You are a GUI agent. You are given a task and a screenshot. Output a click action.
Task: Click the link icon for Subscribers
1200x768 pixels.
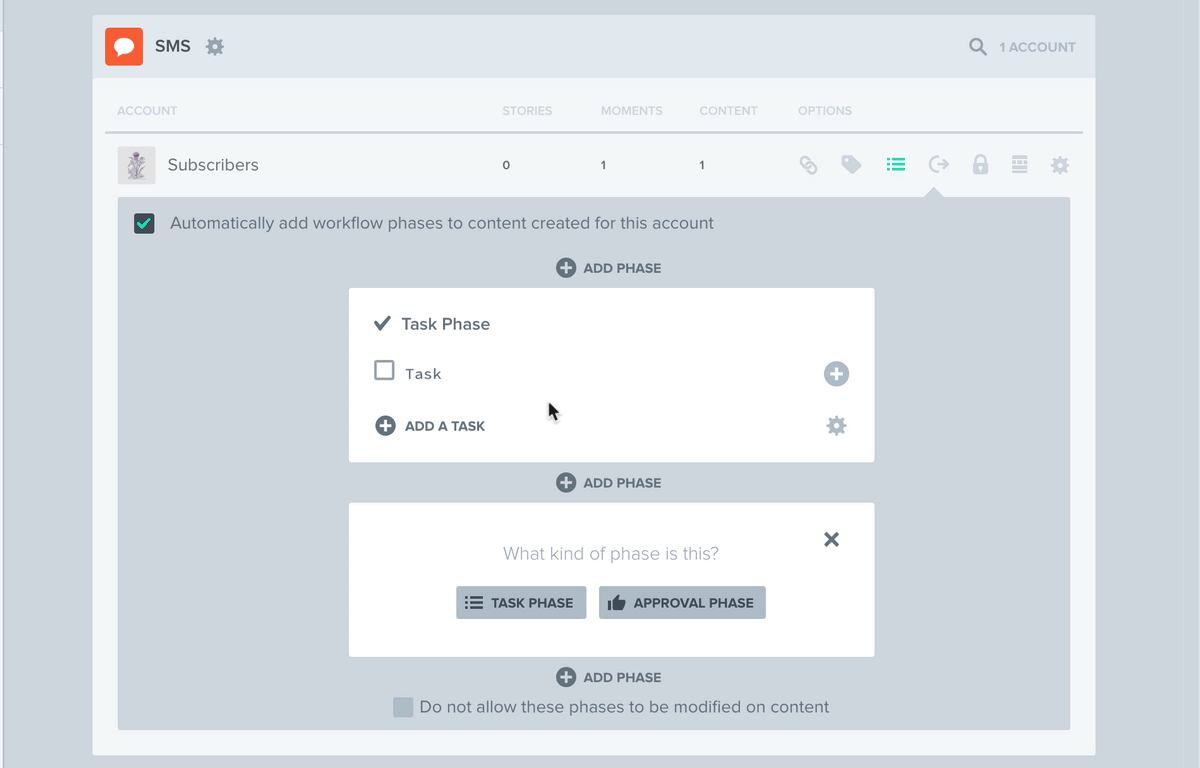pyautogui.click(x=808, y=165)
